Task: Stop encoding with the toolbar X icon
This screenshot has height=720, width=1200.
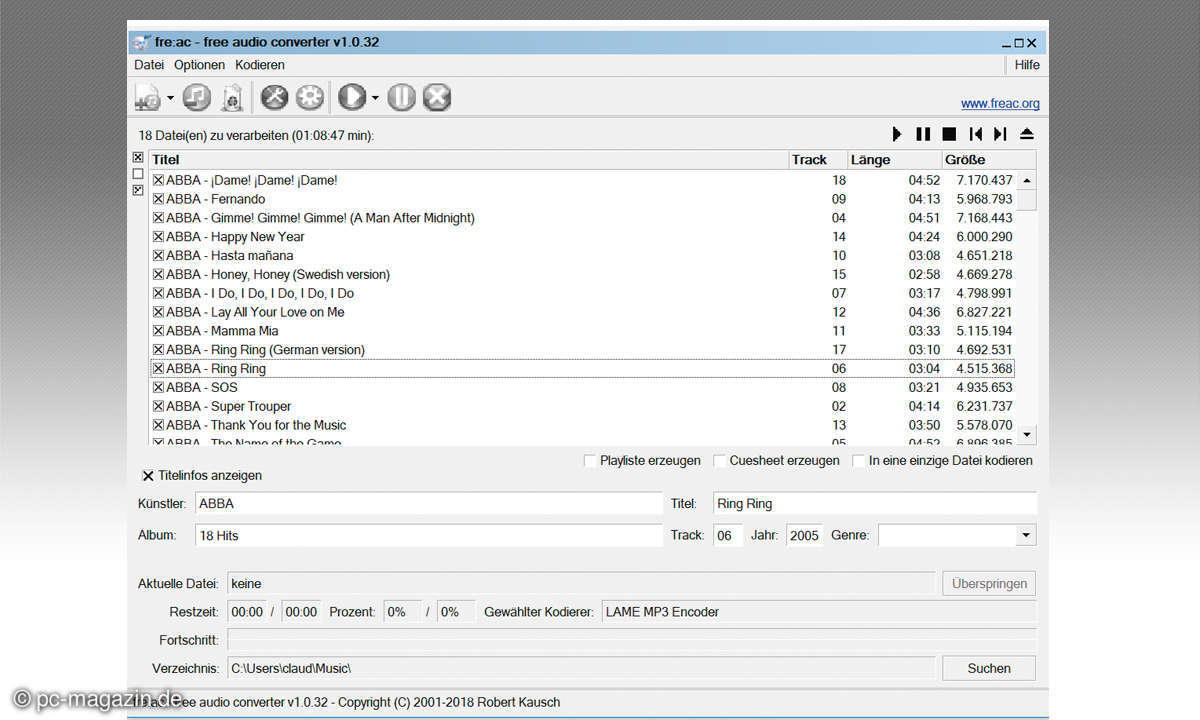Action: 437,97
